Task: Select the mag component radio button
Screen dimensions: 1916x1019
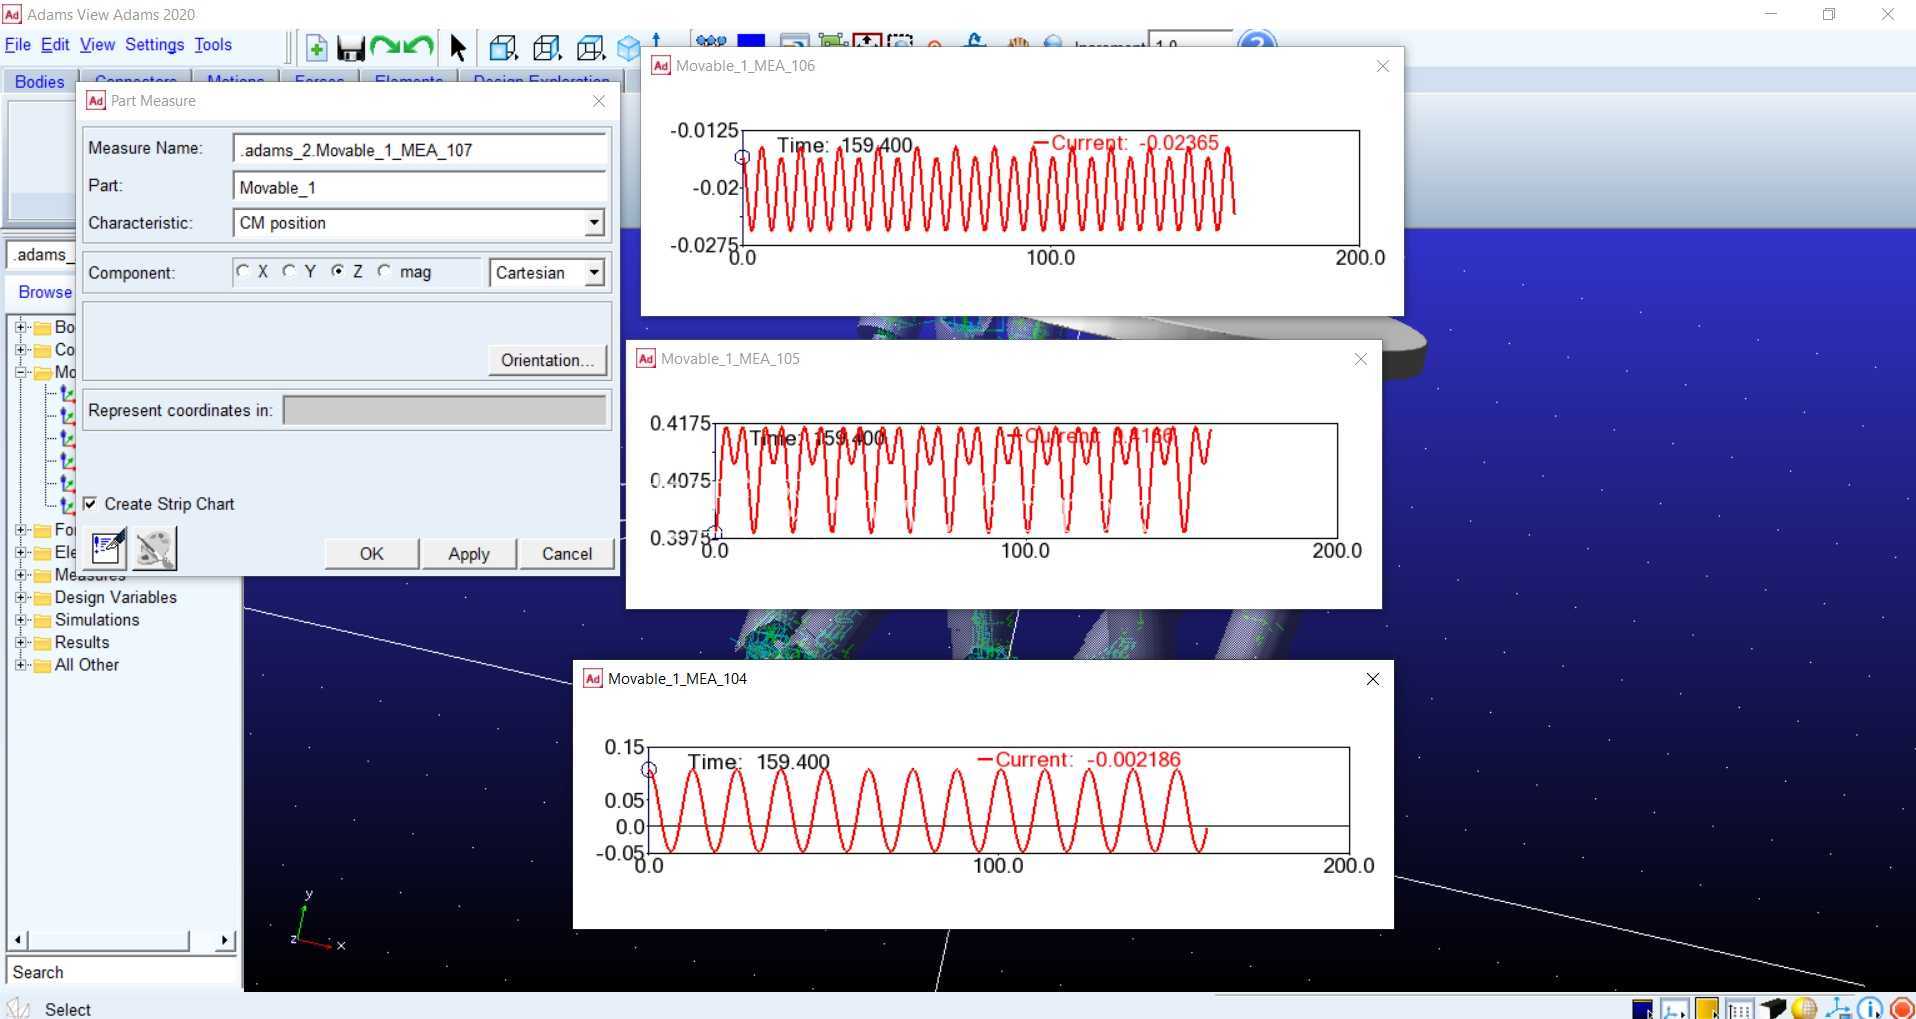Action: click(385, 271)
